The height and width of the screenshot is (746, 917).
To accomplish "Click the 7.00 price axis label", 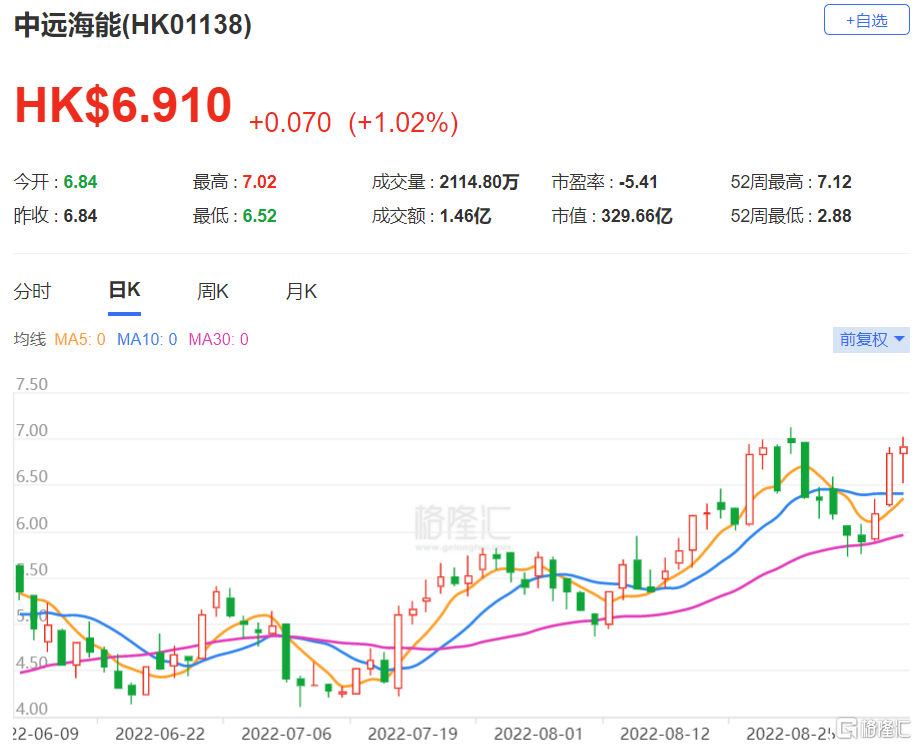I will pyautogui.click(x=32, y=430).
